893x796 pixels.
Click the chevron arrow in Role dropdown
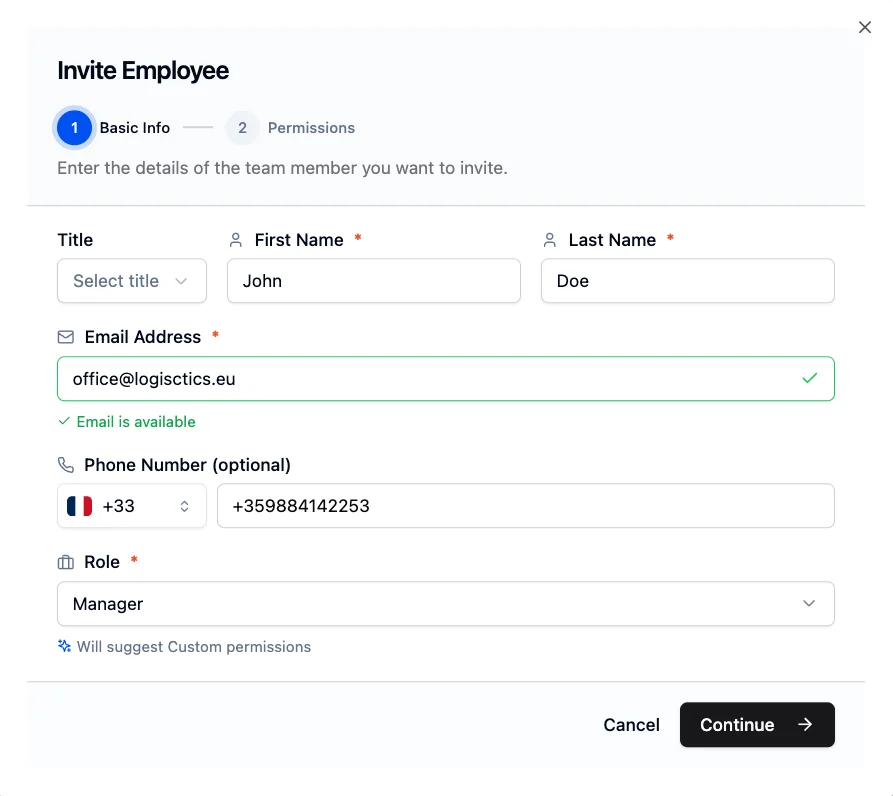click(809, 603)
